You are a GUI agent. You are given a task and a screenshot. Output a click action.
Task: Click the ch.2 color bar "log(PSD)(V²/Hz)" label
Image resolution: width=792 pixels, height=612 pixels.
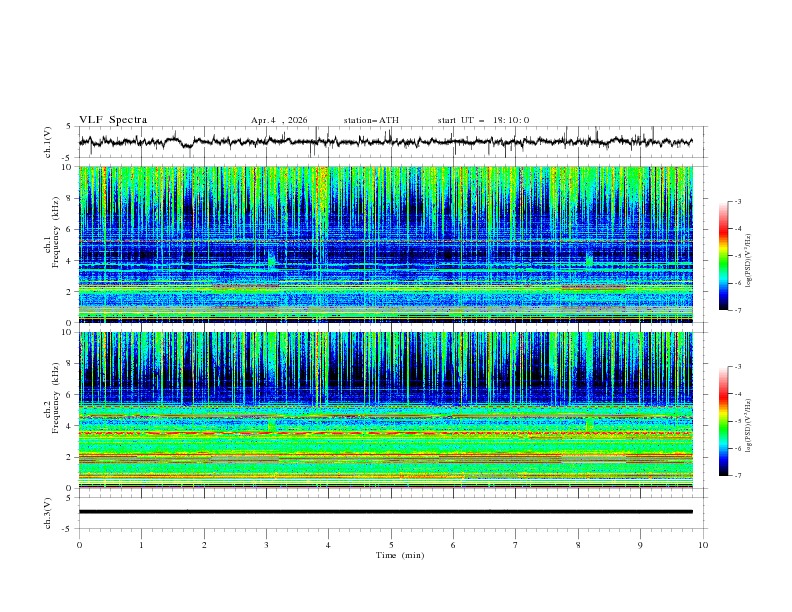click(748, 426)
